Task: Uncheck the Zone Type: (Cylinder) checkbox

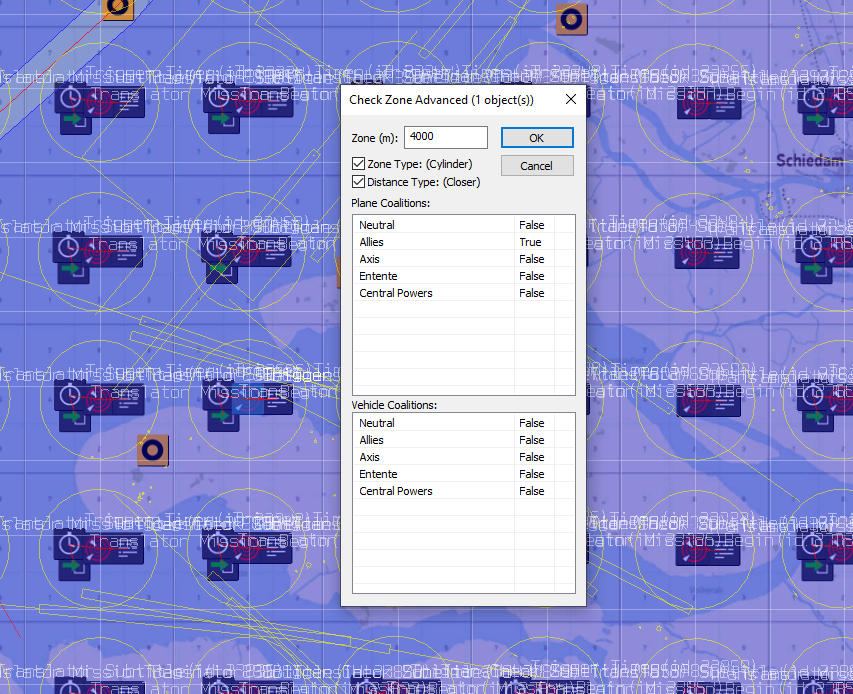Action: point(357,164)
